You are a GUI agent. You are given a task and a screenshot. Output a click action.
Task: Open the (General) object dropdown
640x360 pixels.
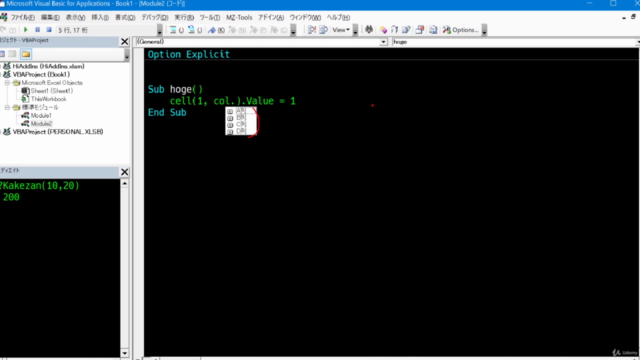coord(383,42)
